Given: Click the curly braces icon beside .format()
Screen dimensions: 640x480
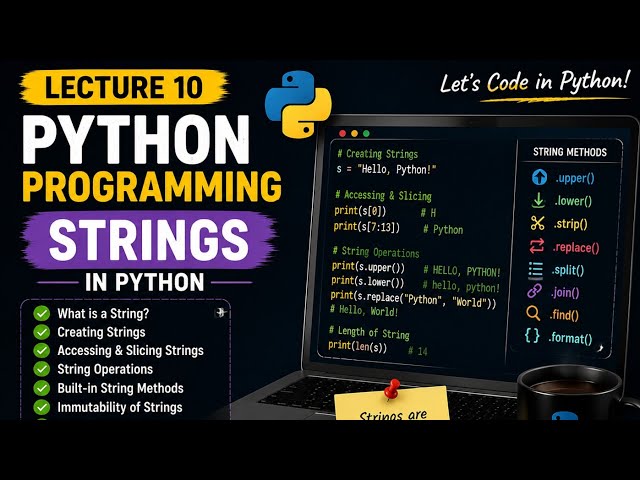Looking at the screenshot, I should click(532, 336).
